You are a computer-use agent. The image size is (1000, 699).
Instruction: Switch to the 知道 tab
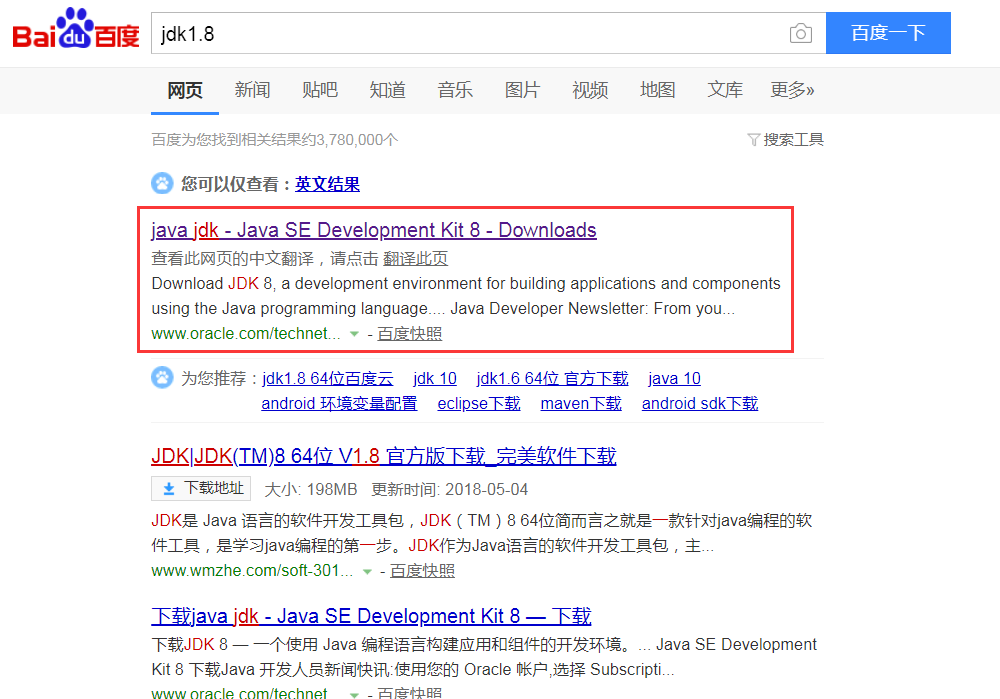(388, 90)
